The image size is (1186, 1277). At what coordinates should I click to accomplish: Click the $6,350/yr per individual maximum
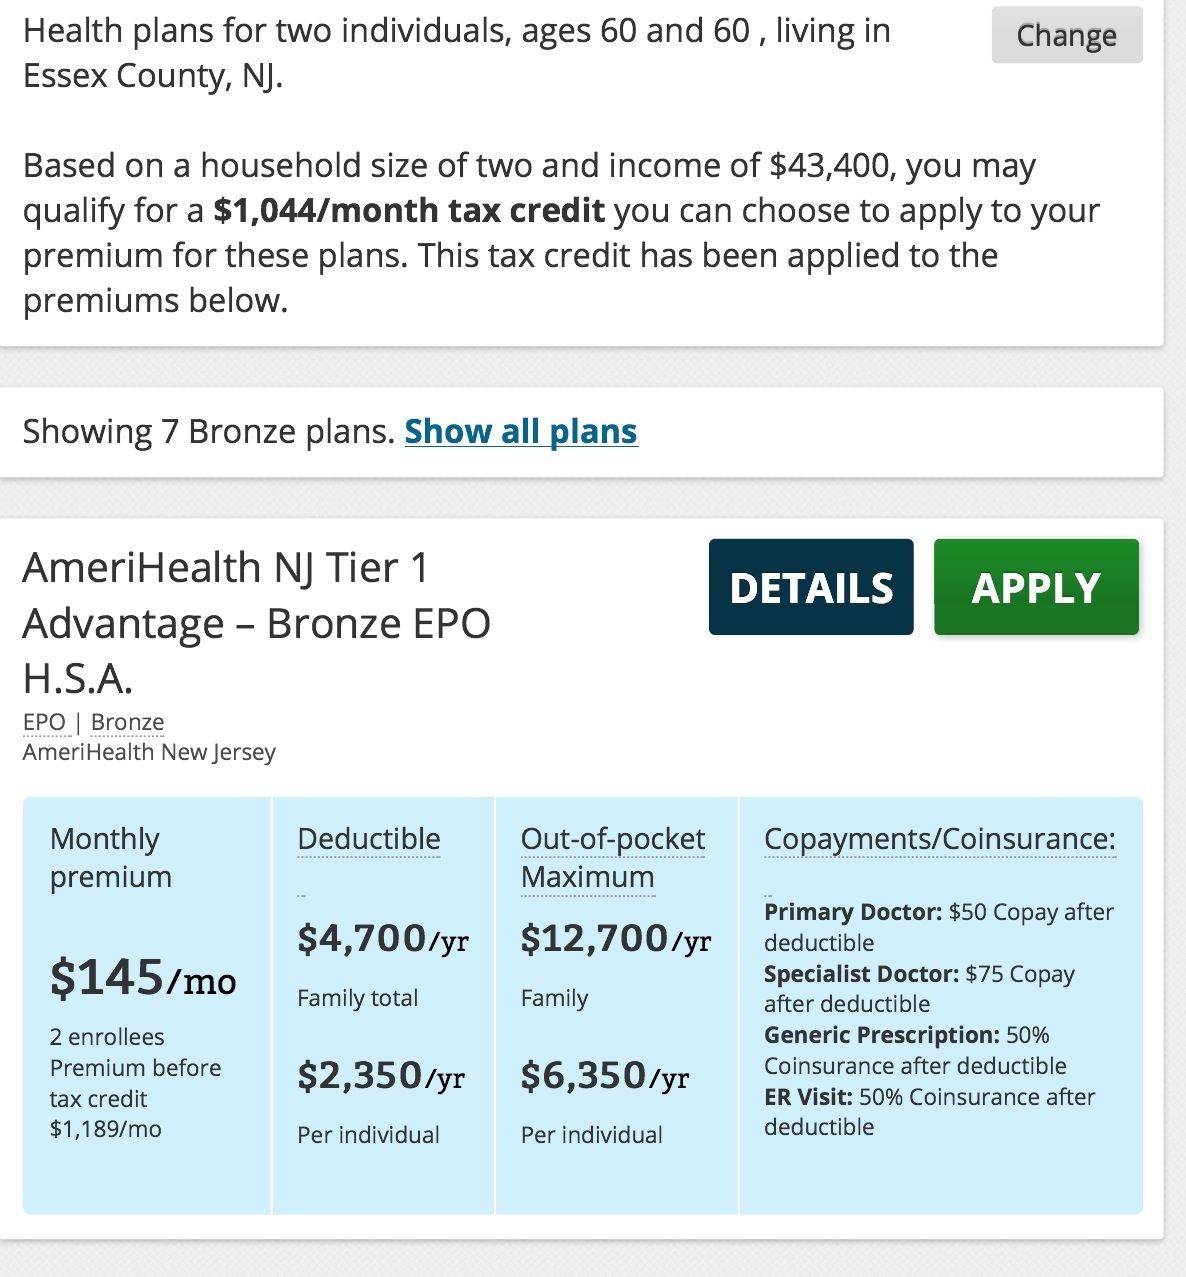click(604, 1075)
